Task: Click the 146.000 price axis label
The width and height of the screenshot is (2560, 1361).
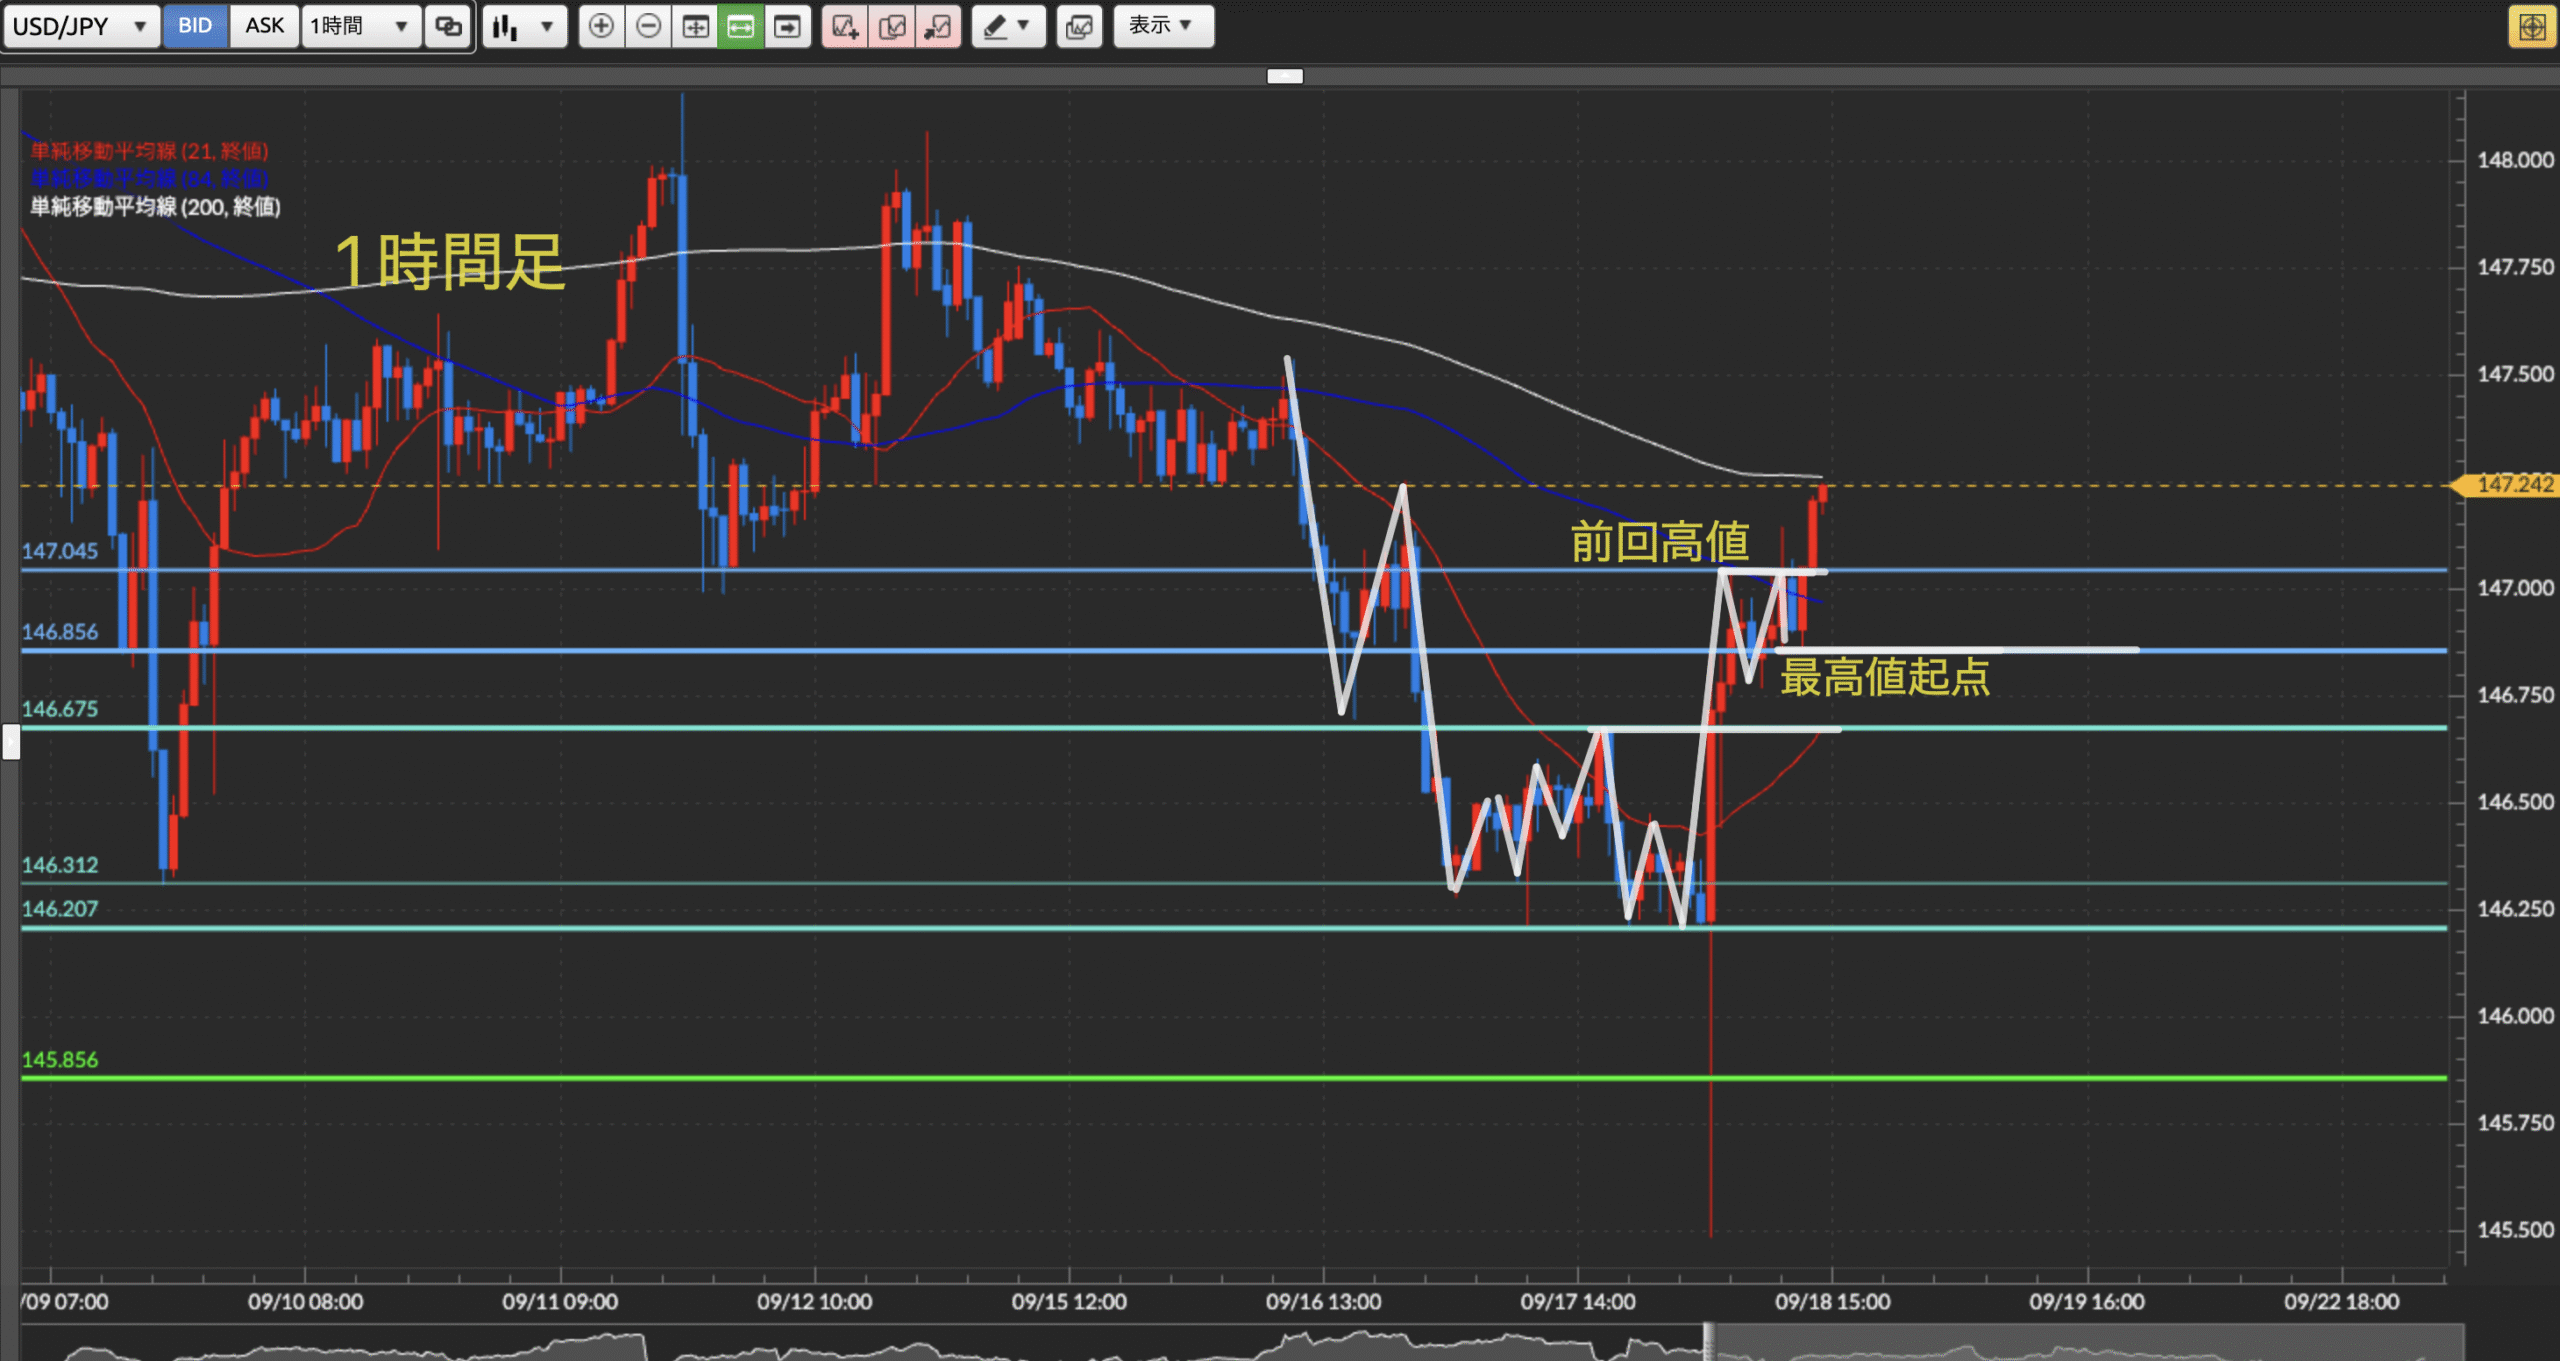Action: coord(2515,1016)
